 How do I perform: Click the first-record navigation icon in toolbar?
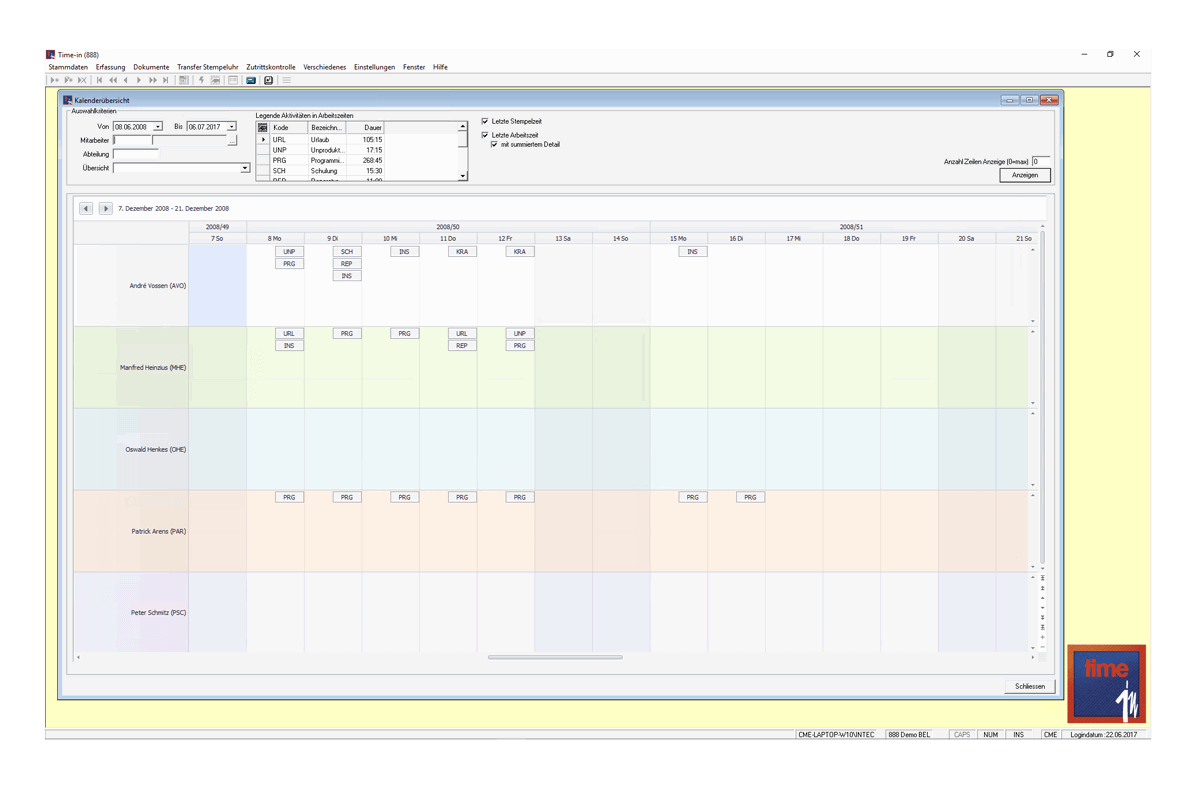(99, 80)
